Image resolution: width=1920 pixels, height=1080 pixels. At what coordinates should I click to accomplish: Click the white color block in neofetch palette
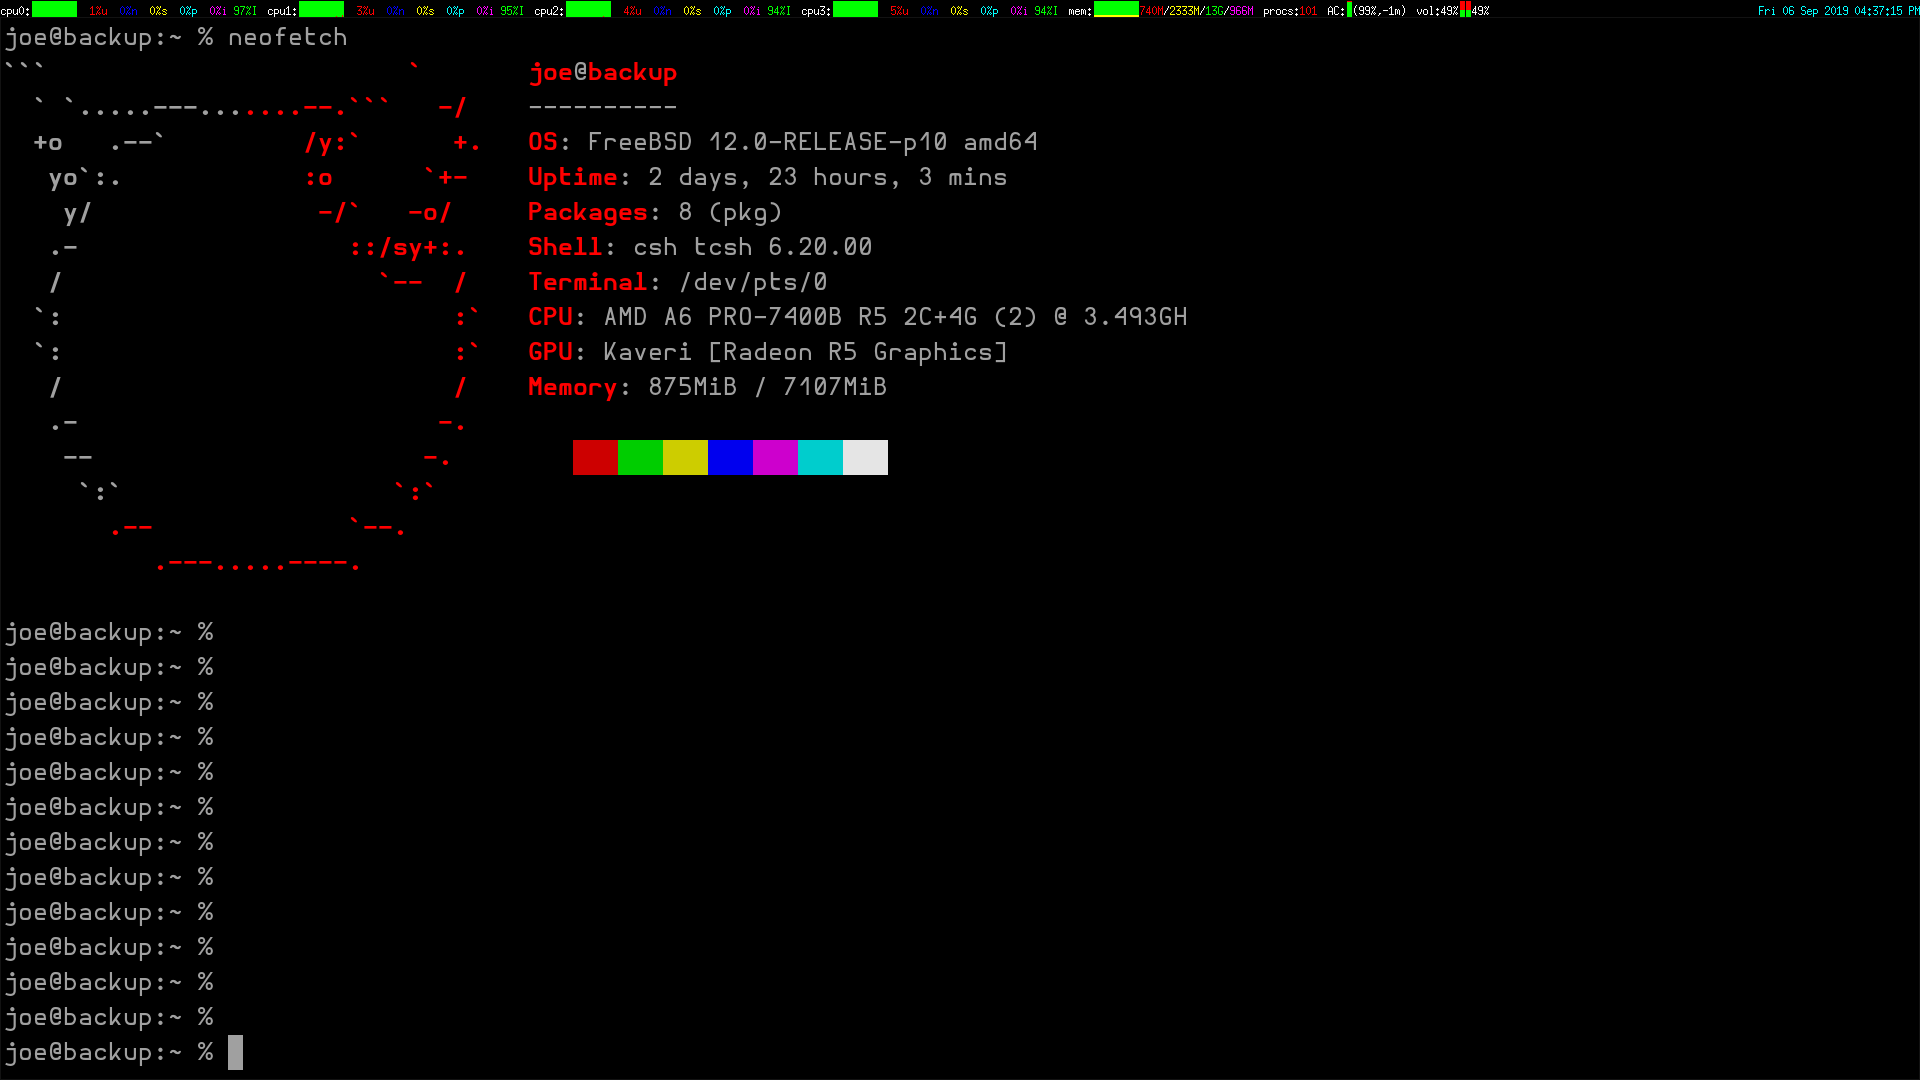(865, 457)
